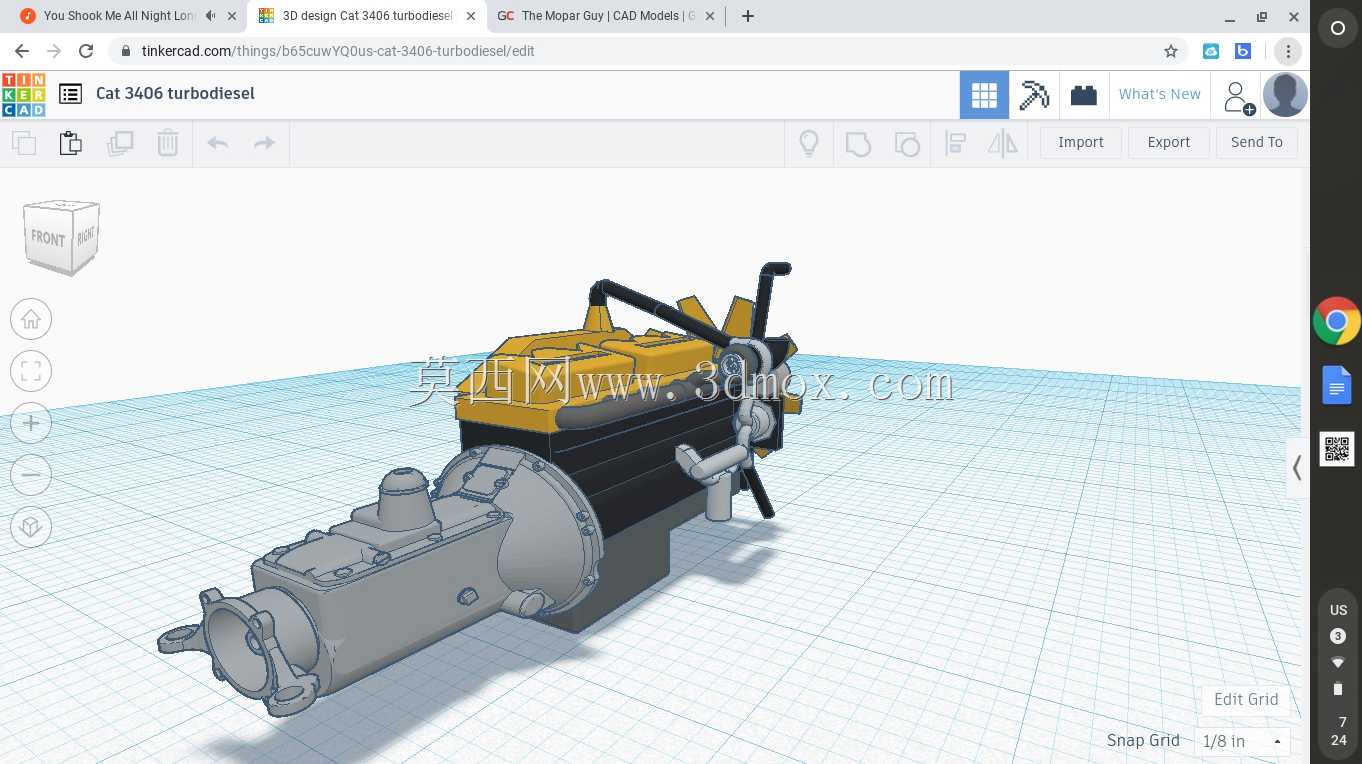This screenshot has height=764, width=1362.
Task: Click the Align tool icon
Action: [955, 143]
